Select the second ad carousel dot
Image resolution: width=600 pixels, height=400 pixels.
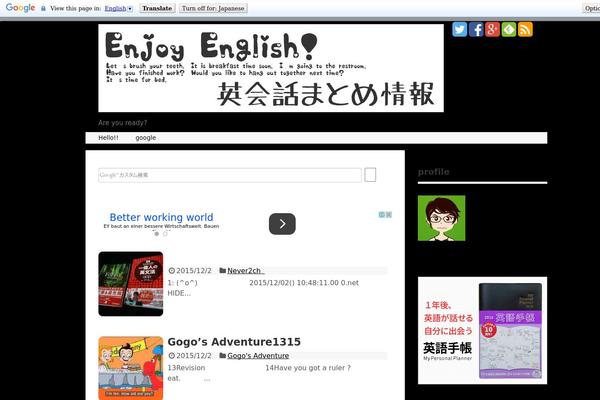click(166, 234)
